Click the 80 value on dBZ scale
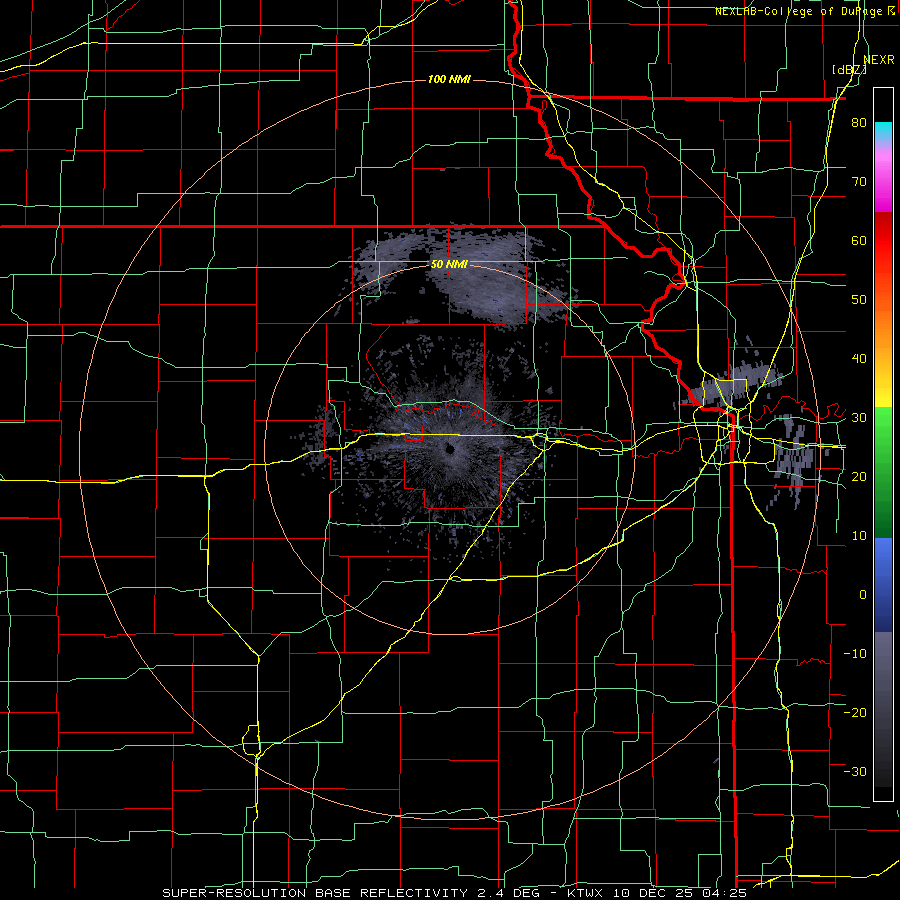The width and height of the screenshot is (900, 900). click(x=859, y=123)
